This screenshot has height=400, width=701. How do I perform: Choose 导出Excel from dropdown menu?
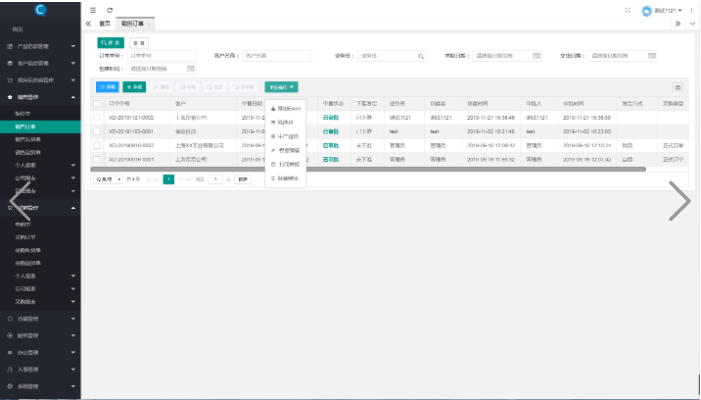[286, 109]
